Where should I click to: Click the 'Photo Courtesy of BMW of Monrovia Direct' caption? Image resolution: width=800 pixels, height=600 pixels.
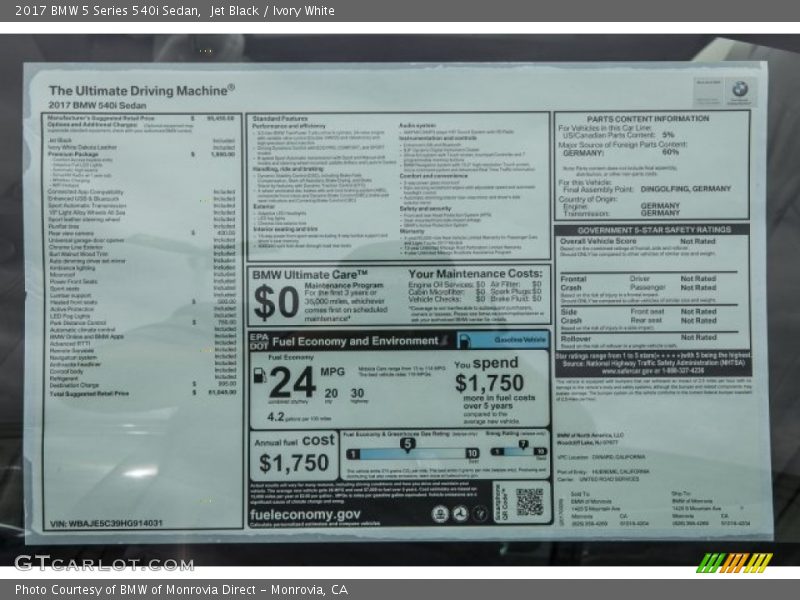point(181,590)
